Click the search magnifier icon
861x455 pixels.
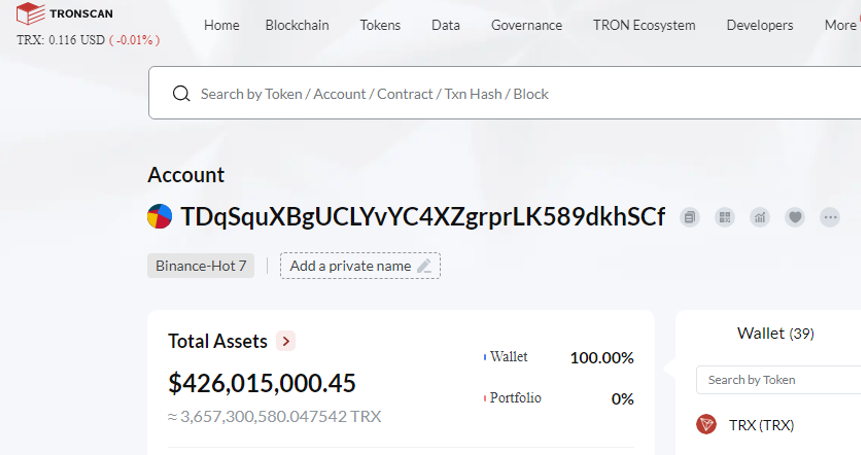[x=181, y=94]
